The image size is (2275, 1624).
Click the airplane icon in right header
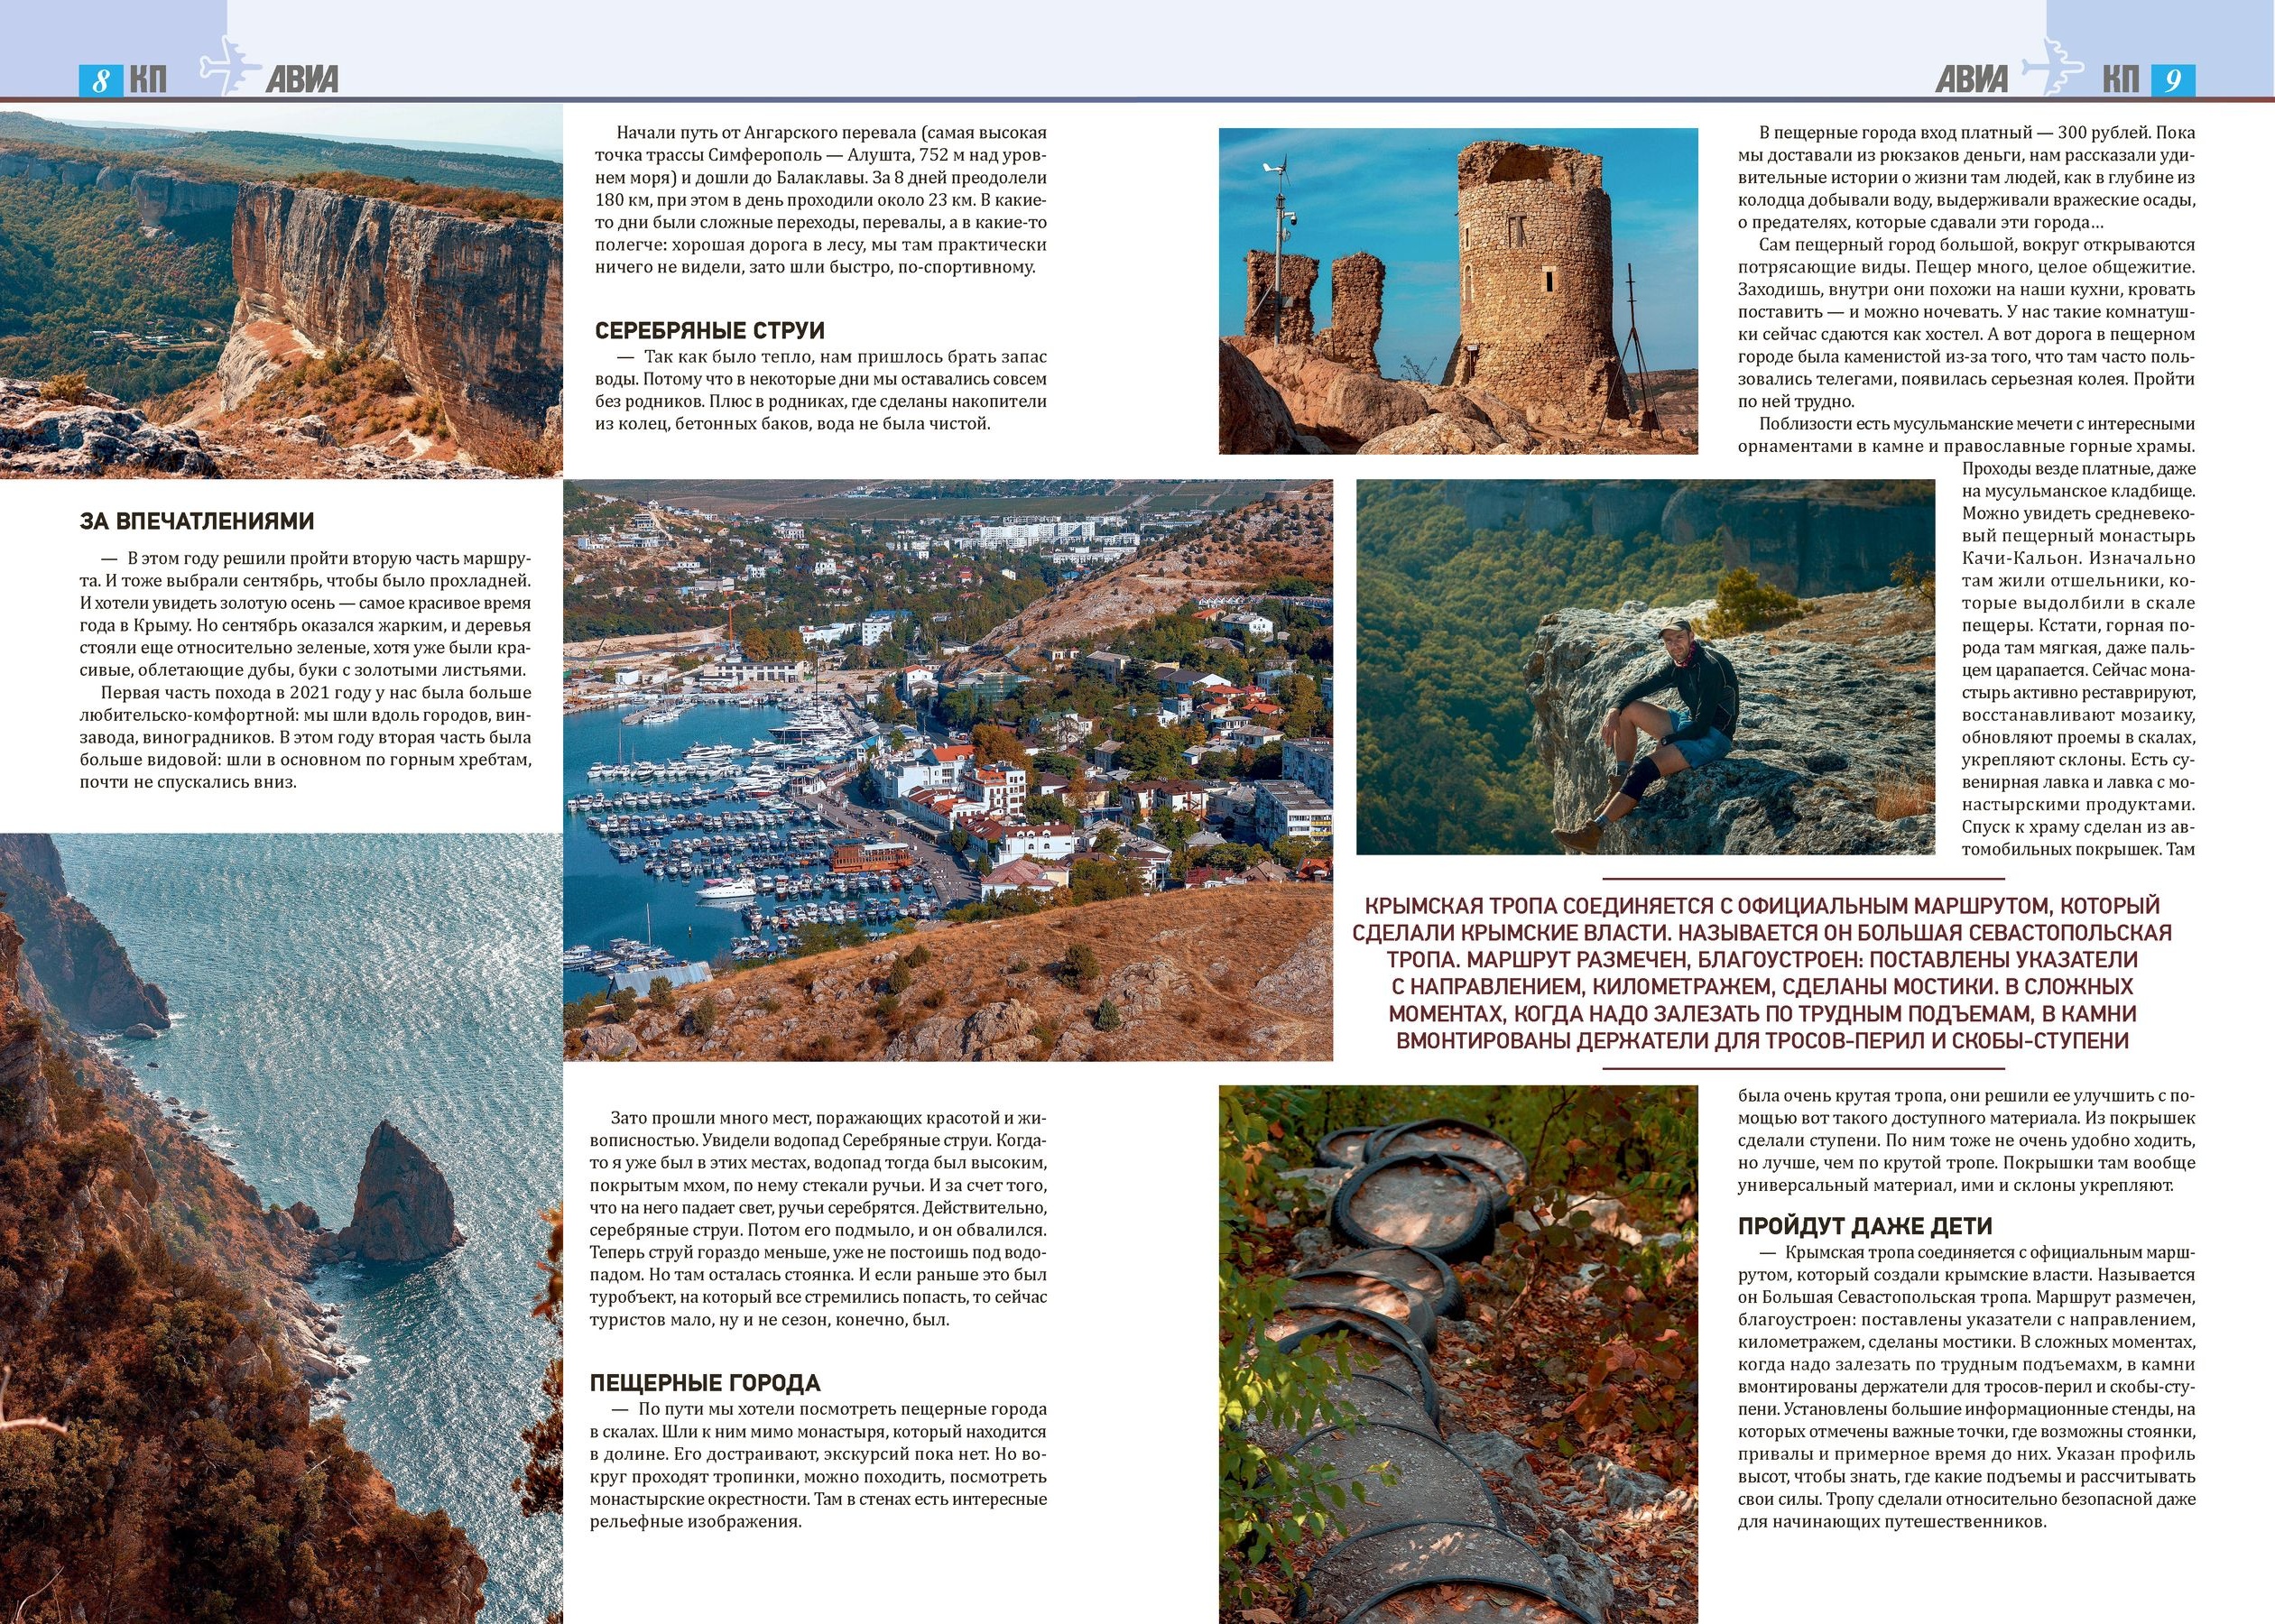coord(2052,67)
